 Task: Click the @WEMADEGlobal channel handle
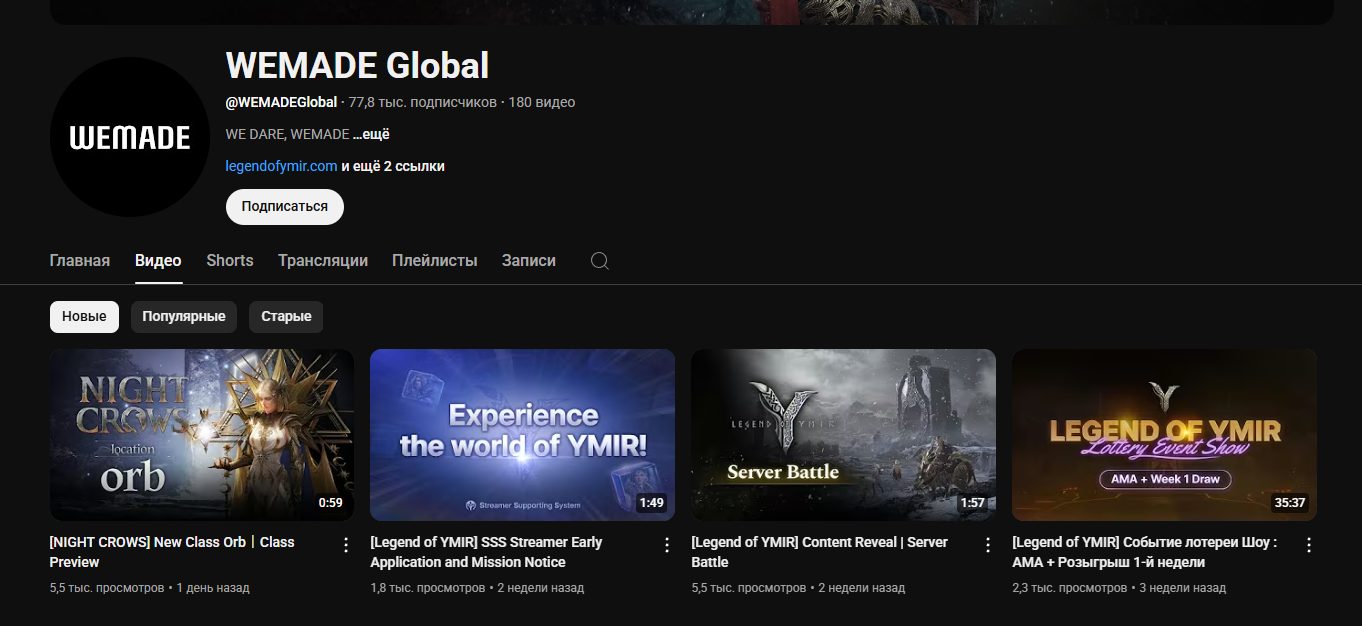[x=281, y=102]
